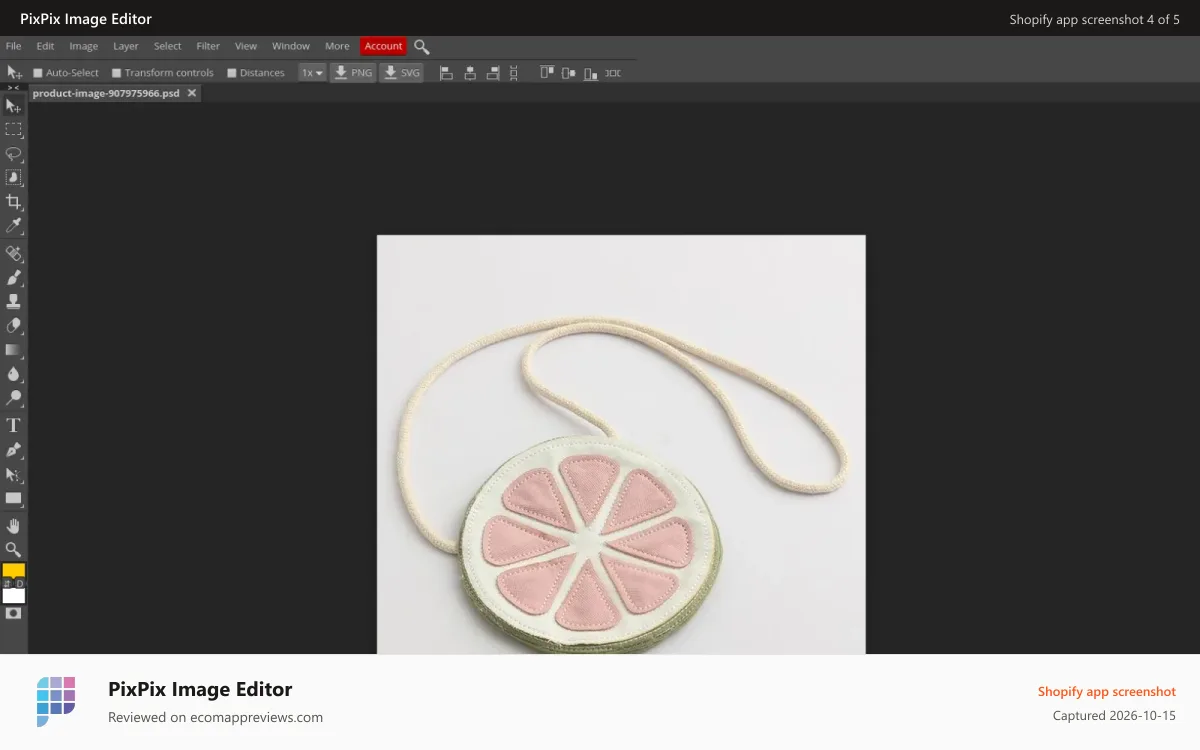Close the product-image-907975966.psd tab

191,93
